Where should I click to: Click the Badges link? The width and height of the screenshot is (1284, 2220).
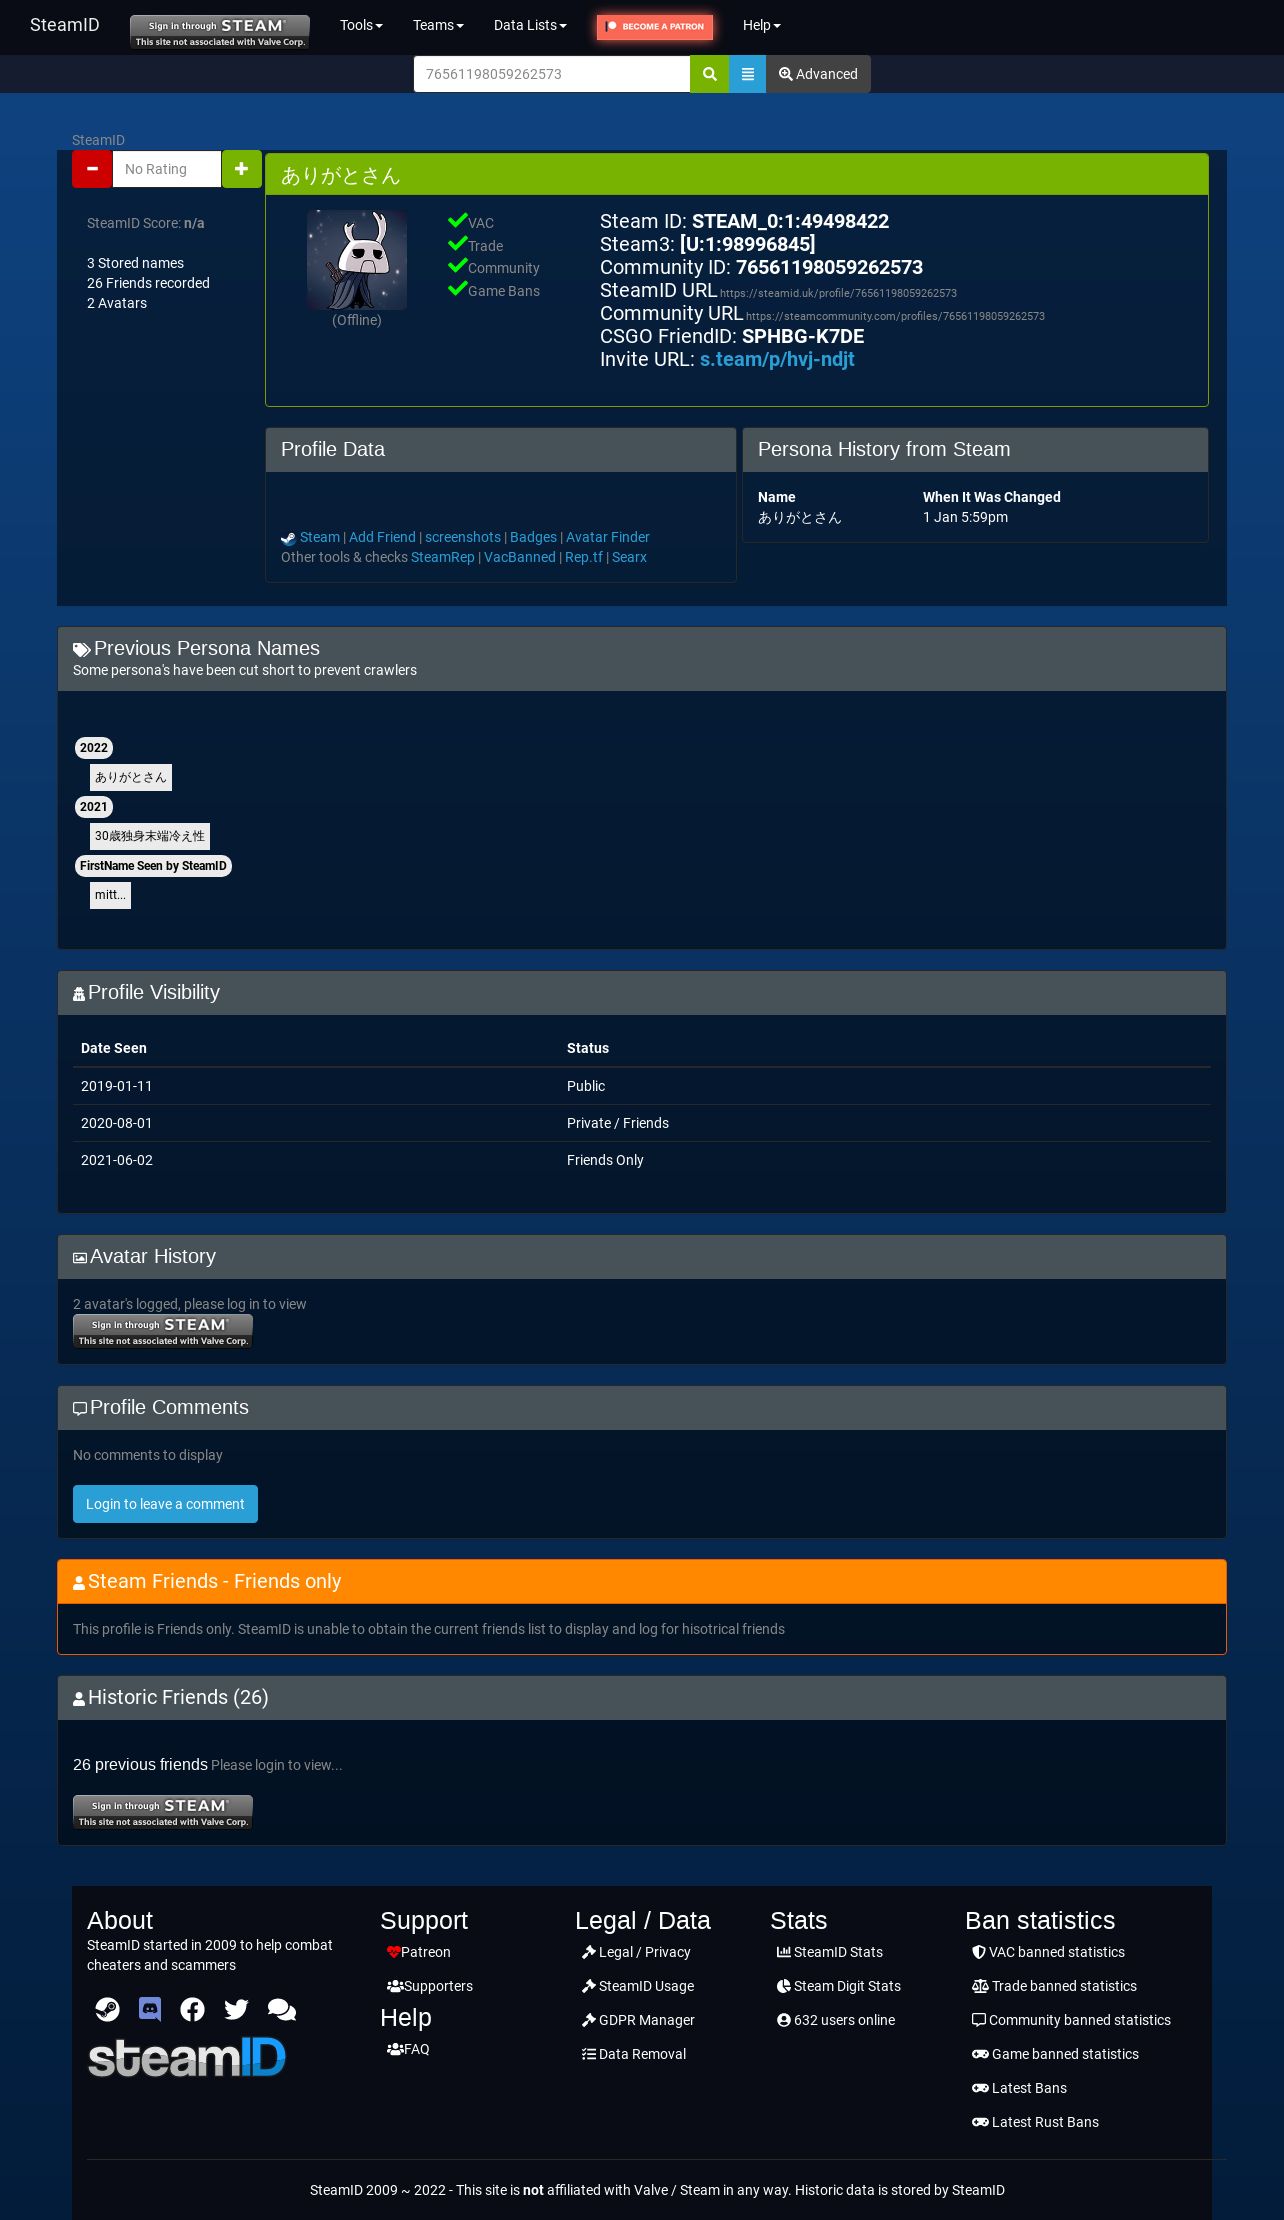(x=533, y=537)
